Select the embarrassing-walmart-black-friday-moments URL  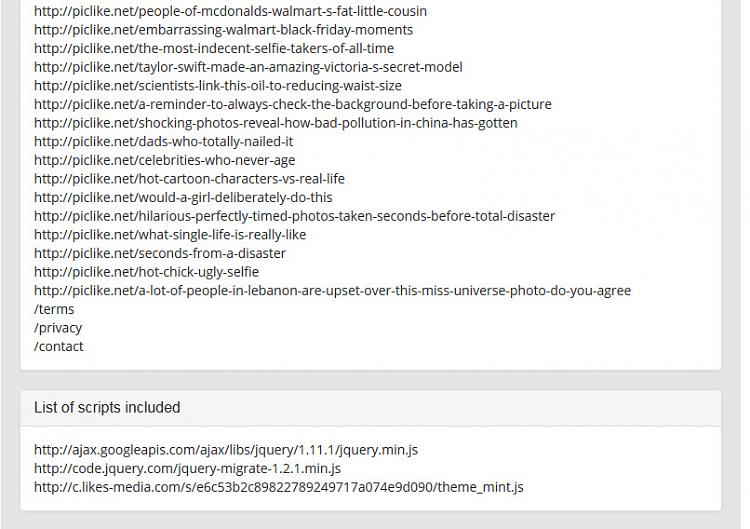point(223,30)
